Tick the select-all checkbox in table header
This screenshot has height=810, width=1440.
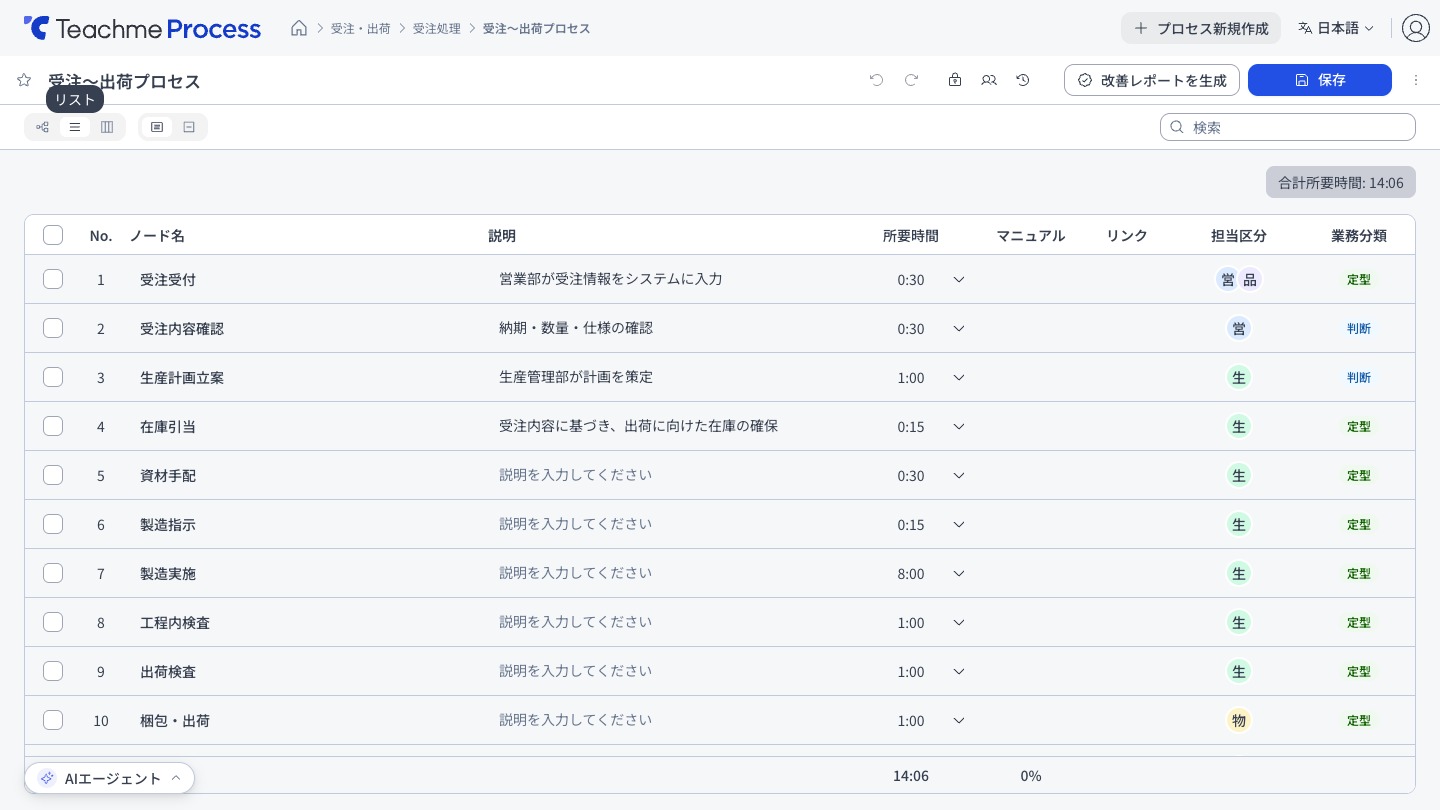(x=53, y=235)
